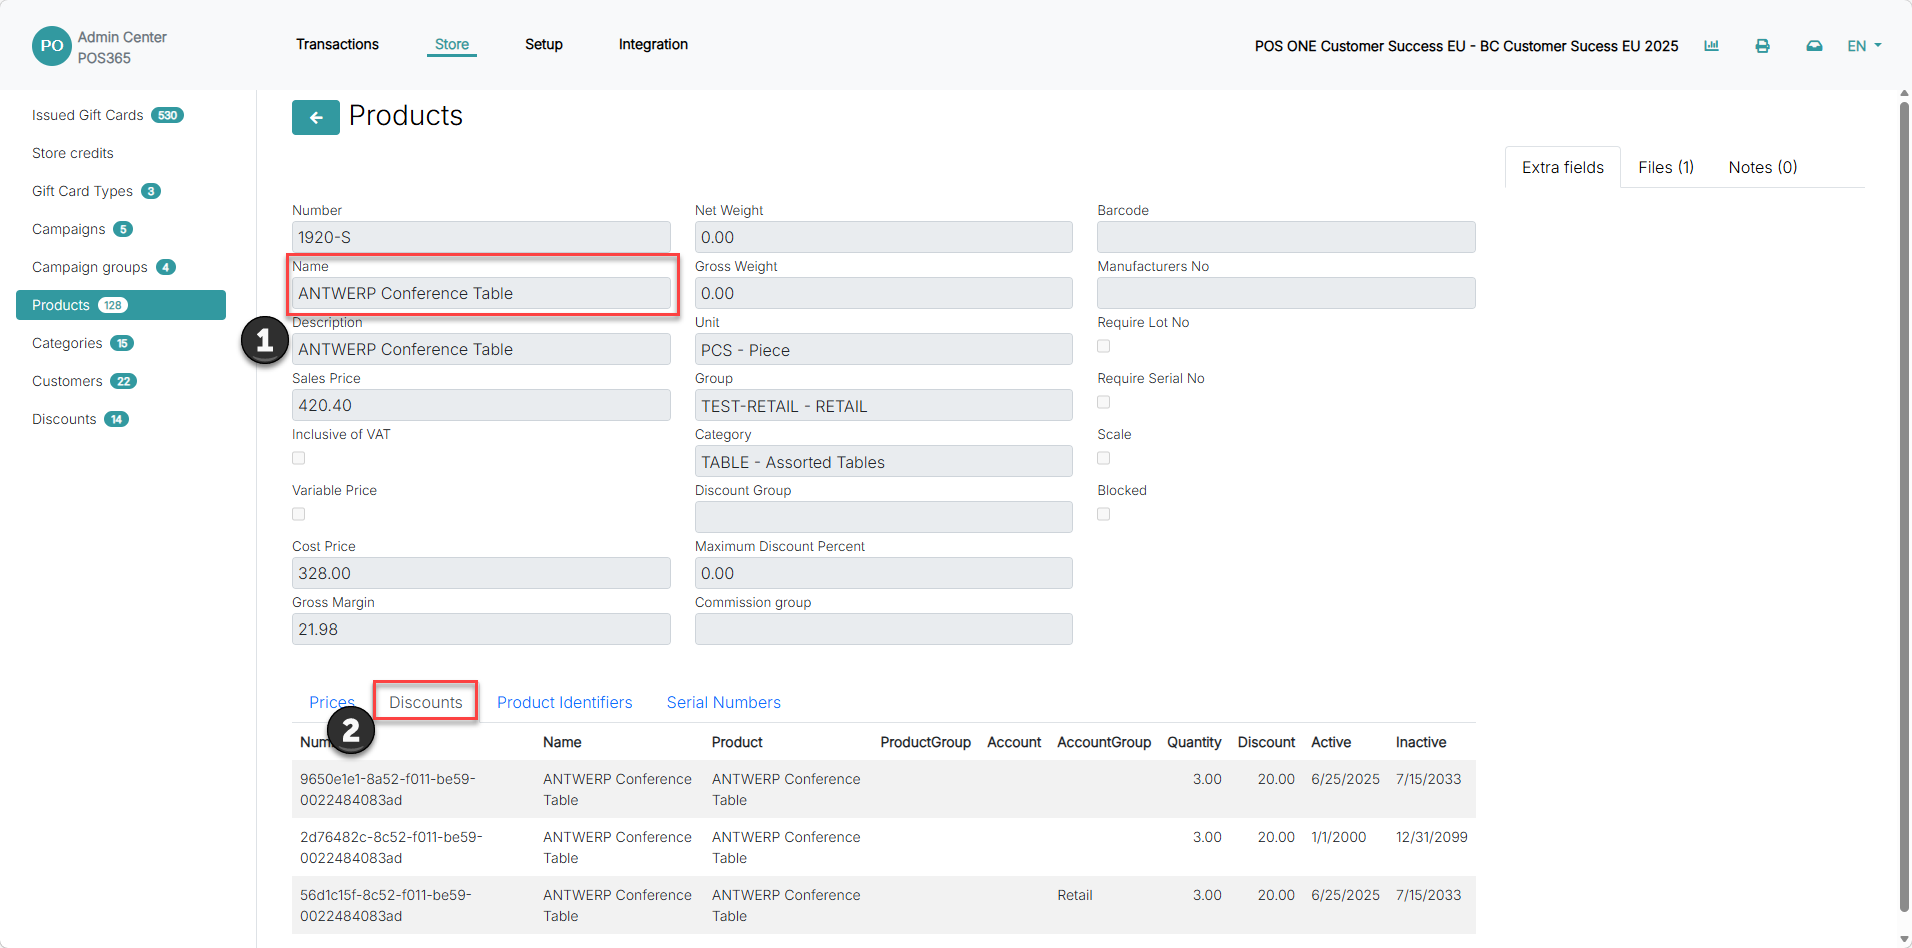
Task: Toggle the Scale checkbox
Action: pos(1103,458)
